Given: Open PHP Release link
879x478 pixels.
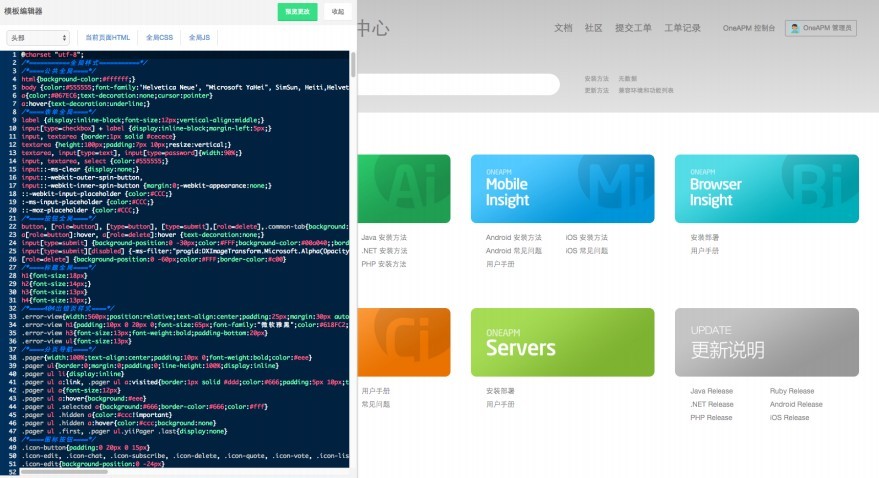Looking at the screenshot, I should click(711, 417).
